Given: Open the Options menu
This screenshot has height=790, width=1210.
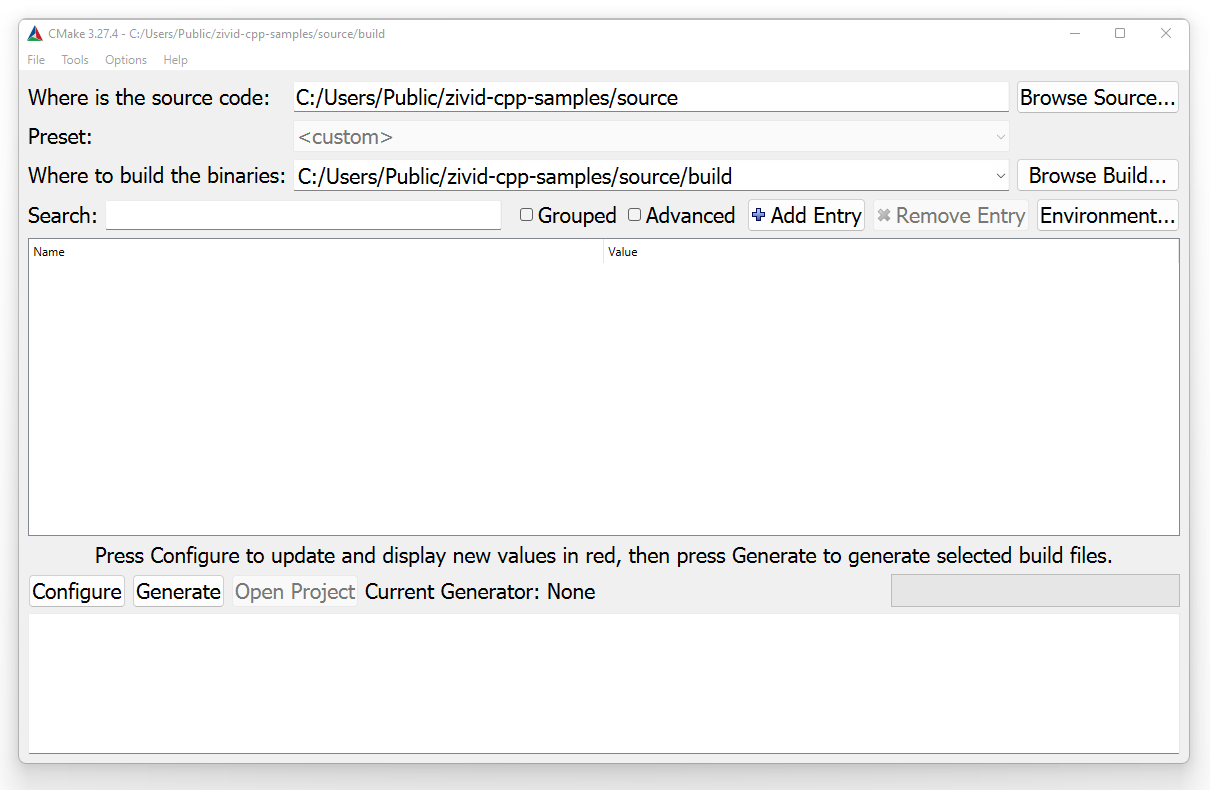Looking at the screenshot, I should [126, 60].
